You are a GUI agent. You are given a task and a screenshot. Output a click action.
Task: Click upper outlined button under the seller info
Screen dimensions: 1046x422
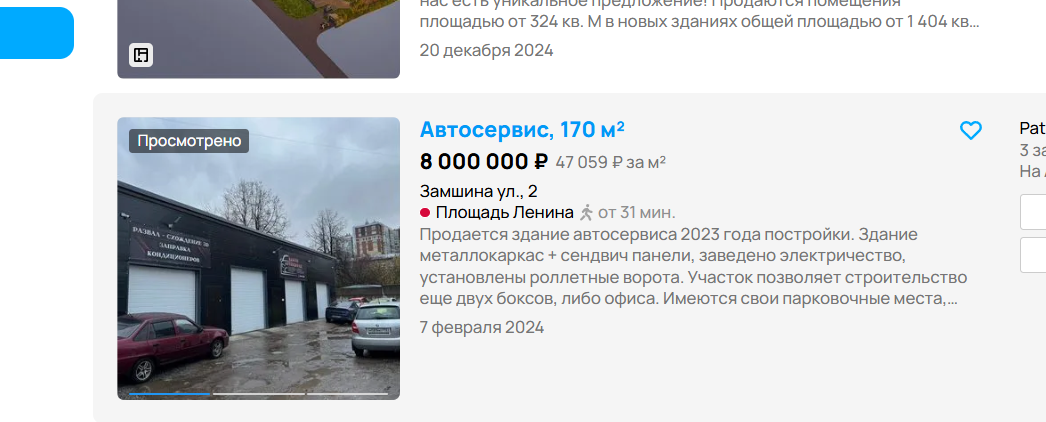click(1033, 212)
